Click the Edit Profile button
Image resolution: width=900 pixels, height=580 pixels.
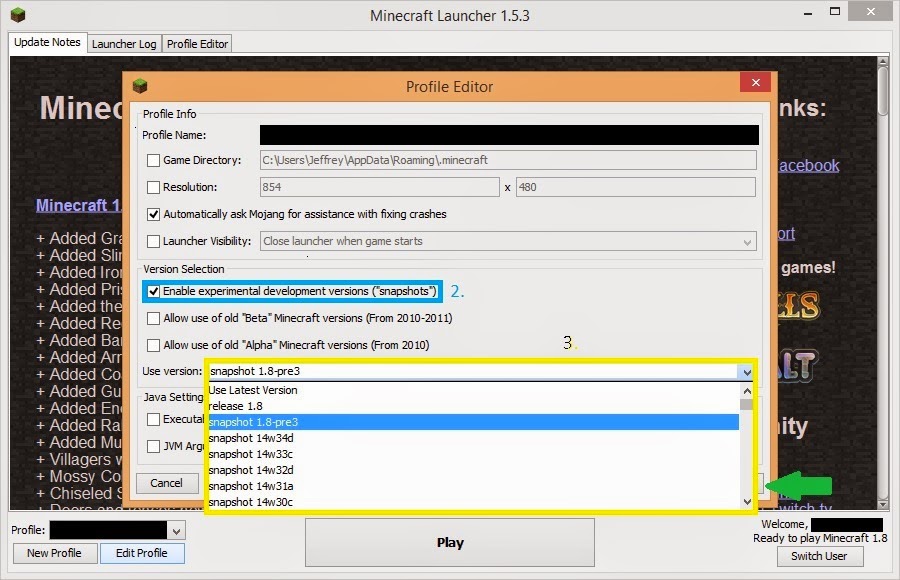[142, 553]
